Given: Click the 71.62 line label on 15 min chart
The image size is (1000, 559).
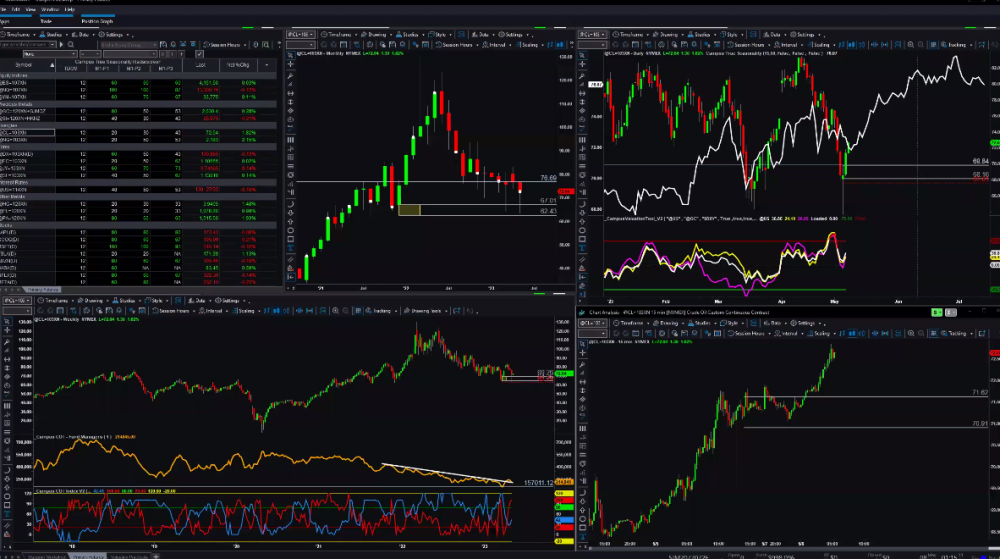Looking at the screenshot, I should point(980,392).
